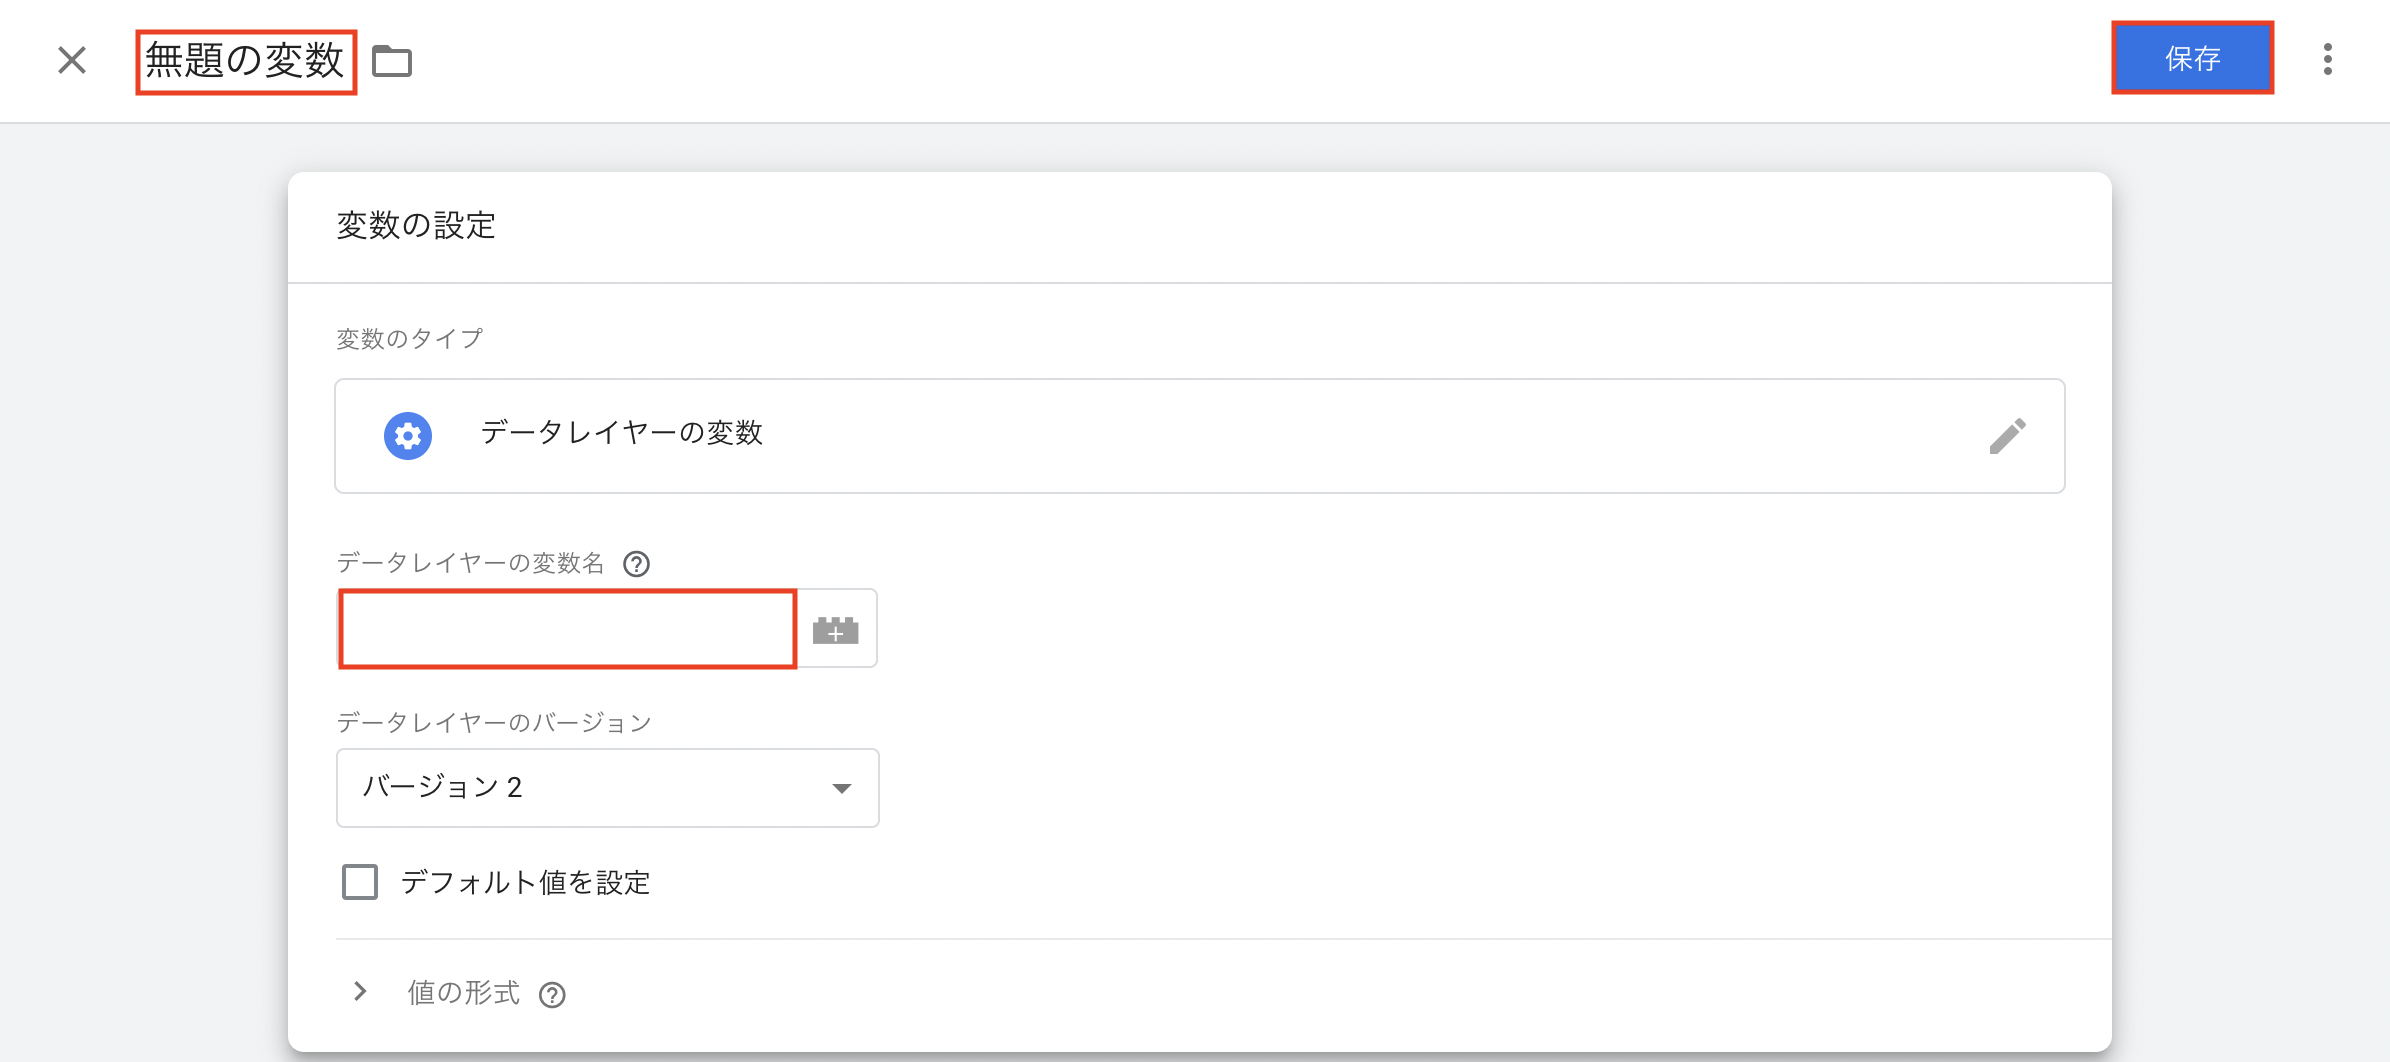Expand the 値の形式 chevron
2390x1062 pixels.
pyautogui.click(x=360, y=992)
